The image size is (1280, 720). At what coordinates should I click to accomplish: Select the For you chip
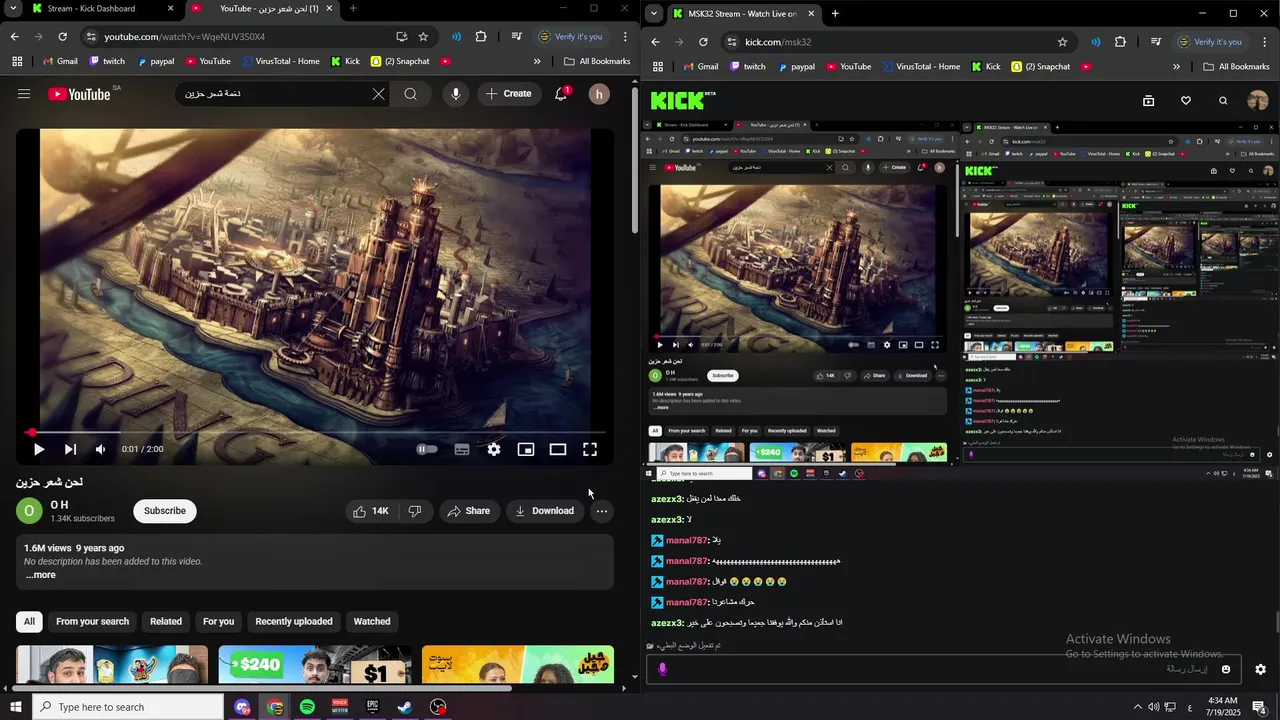pos(219,622)
